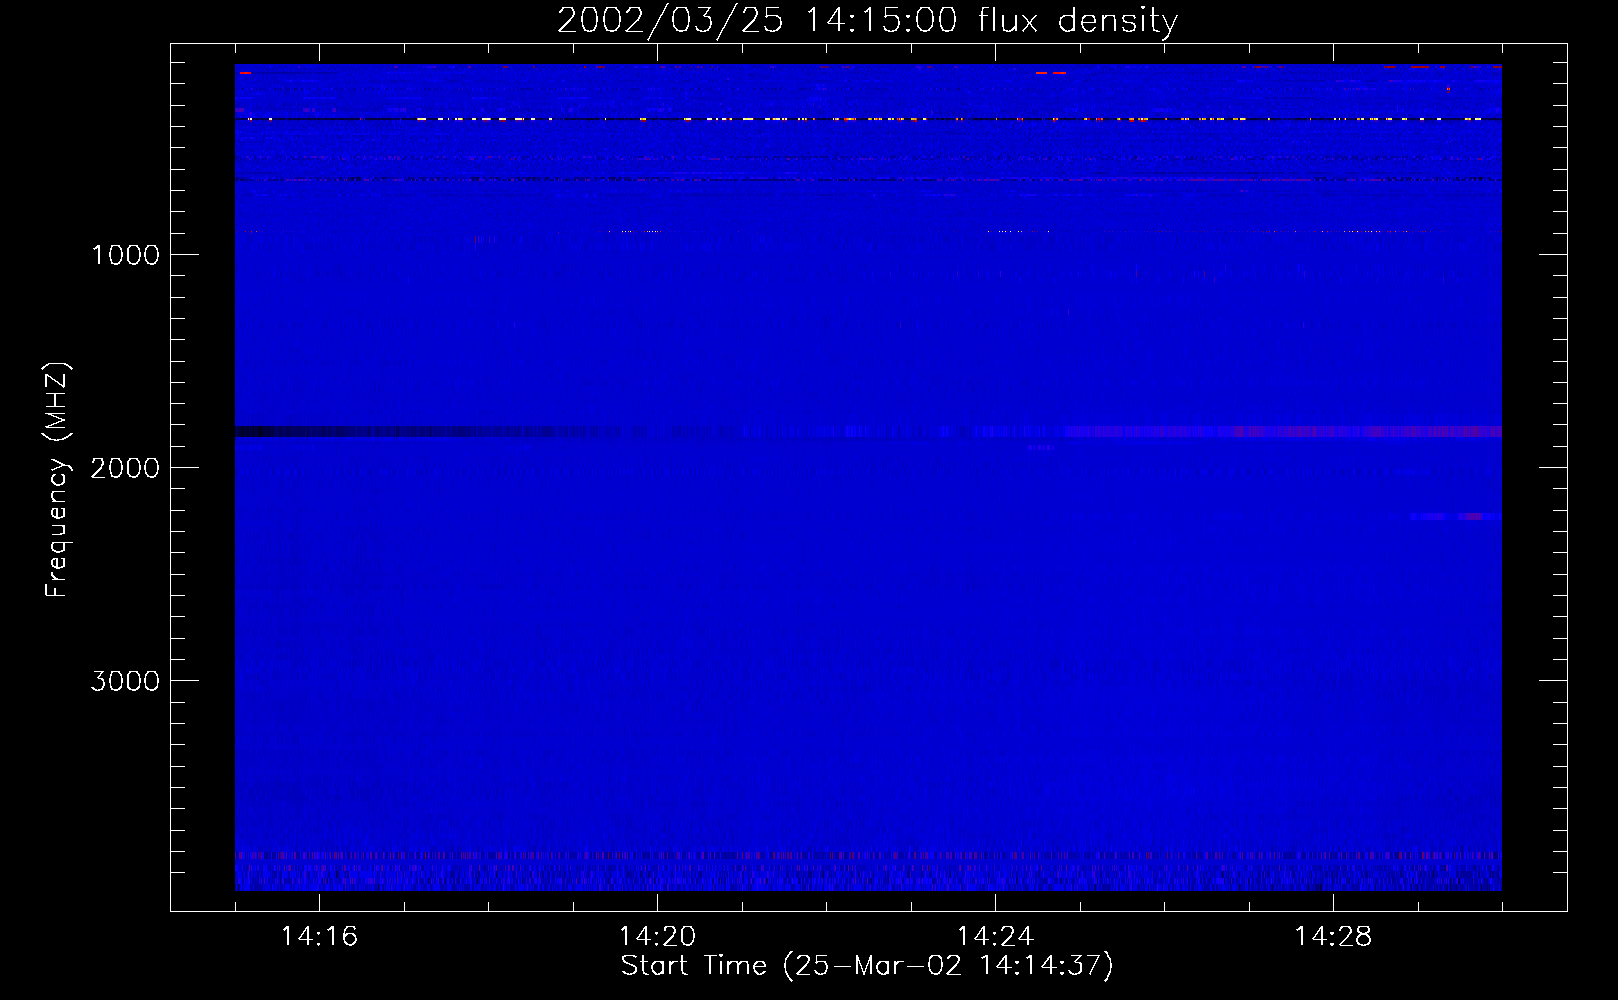Select the 1000 MHz frequency tick label
The image size is (1618, 1000).
pos(125,255)
